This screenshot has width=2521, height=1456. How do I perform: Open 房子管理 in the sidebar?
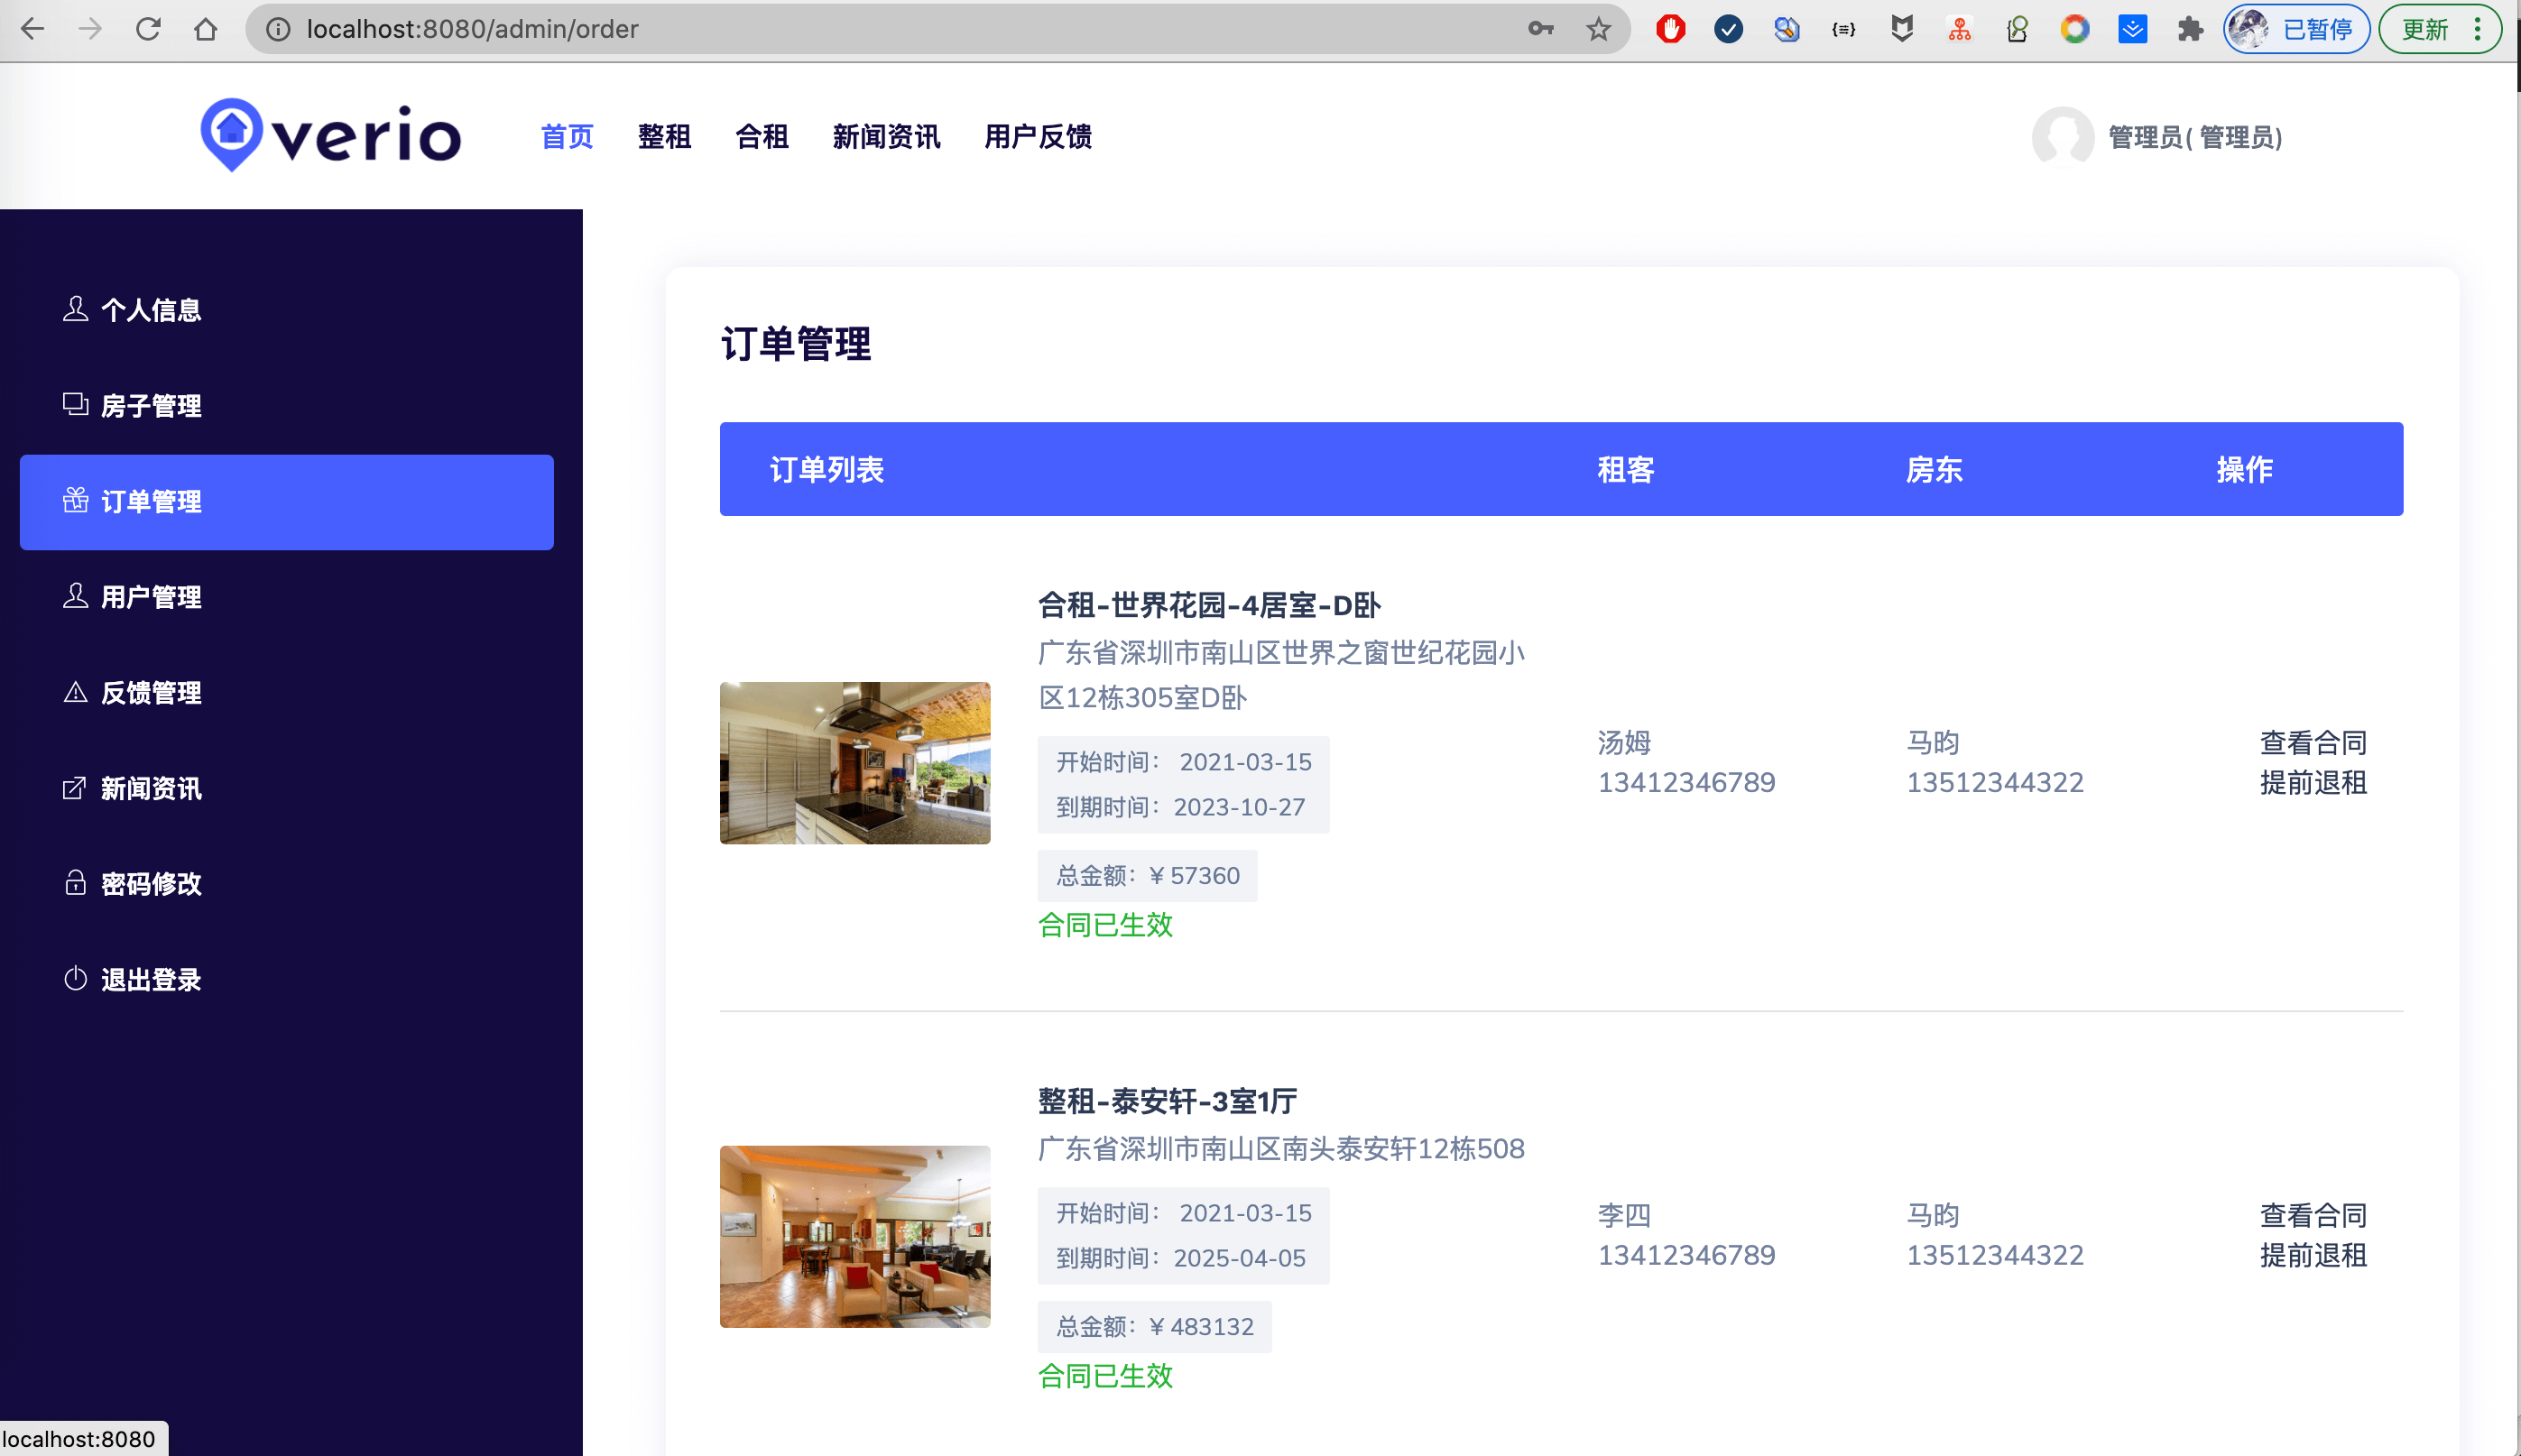(151, 405)
